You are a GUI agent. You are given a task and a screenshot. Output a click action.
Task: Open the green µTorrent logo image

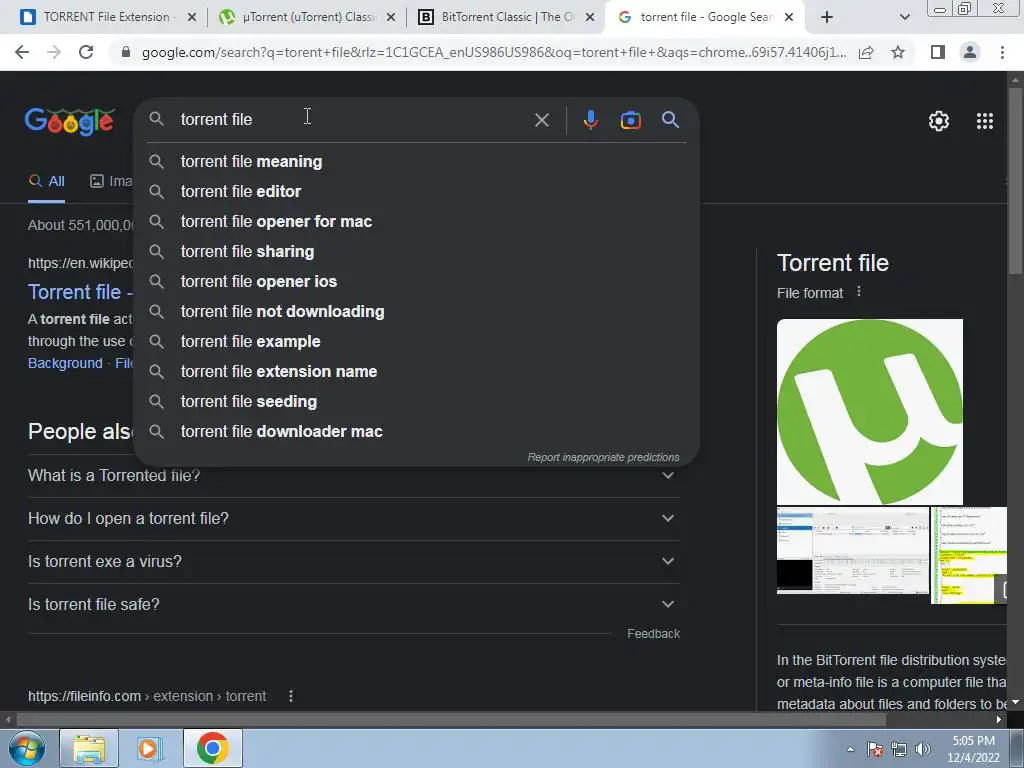[869, 411]
